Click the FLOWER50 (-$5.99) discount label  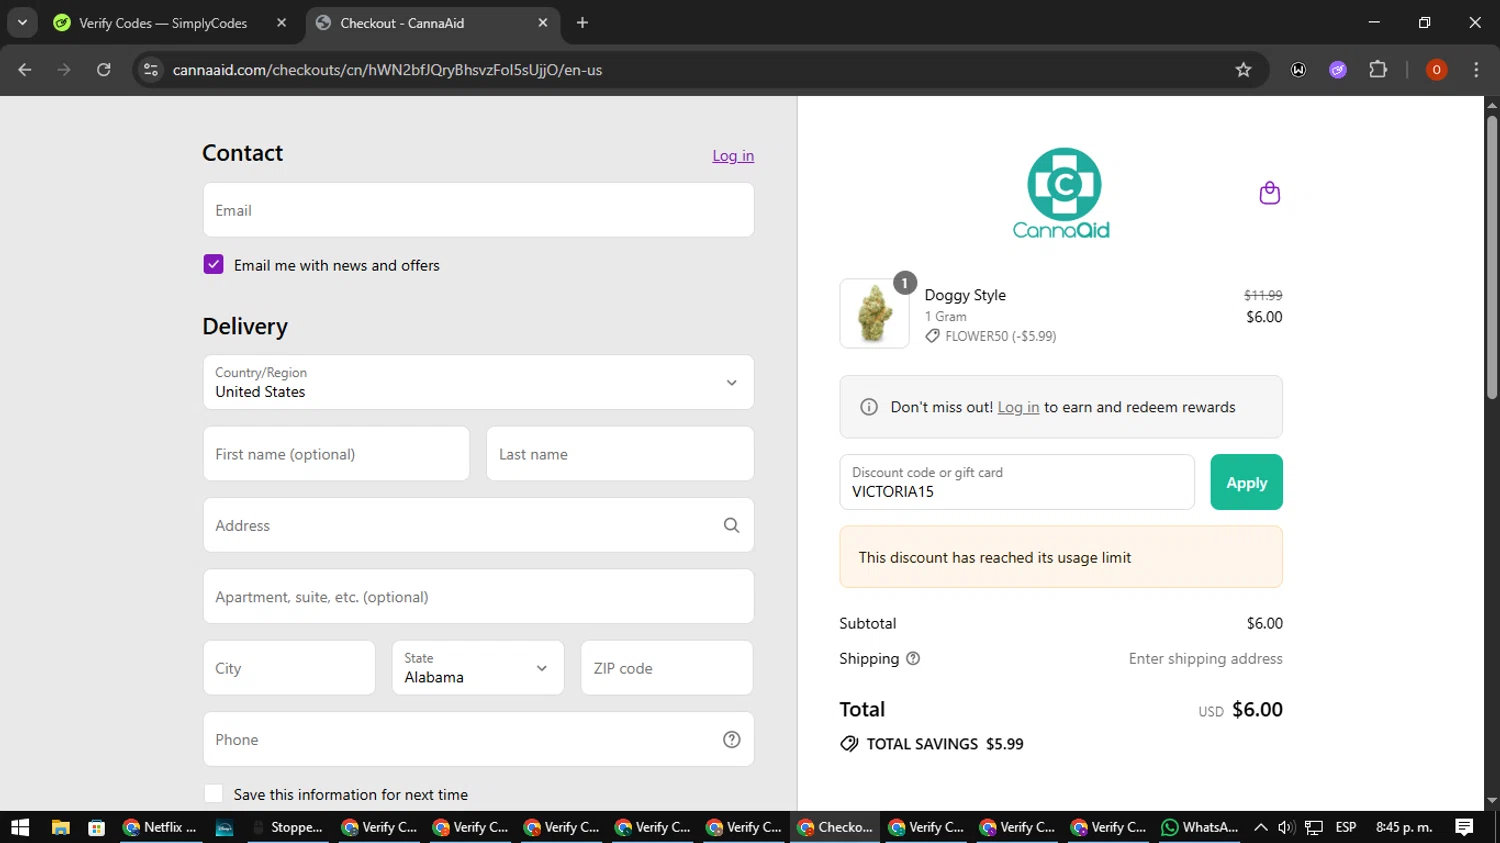[1000, 336]
